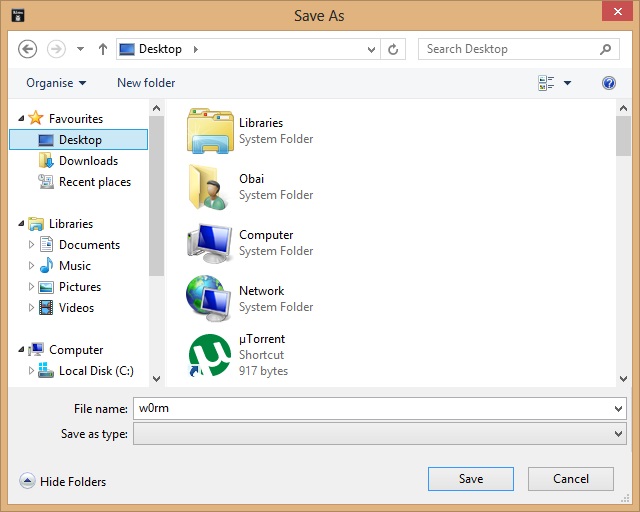The height and width of the screenshot is (512, 640).
Task: Expand the Videos library node
Action: [31, 307]
